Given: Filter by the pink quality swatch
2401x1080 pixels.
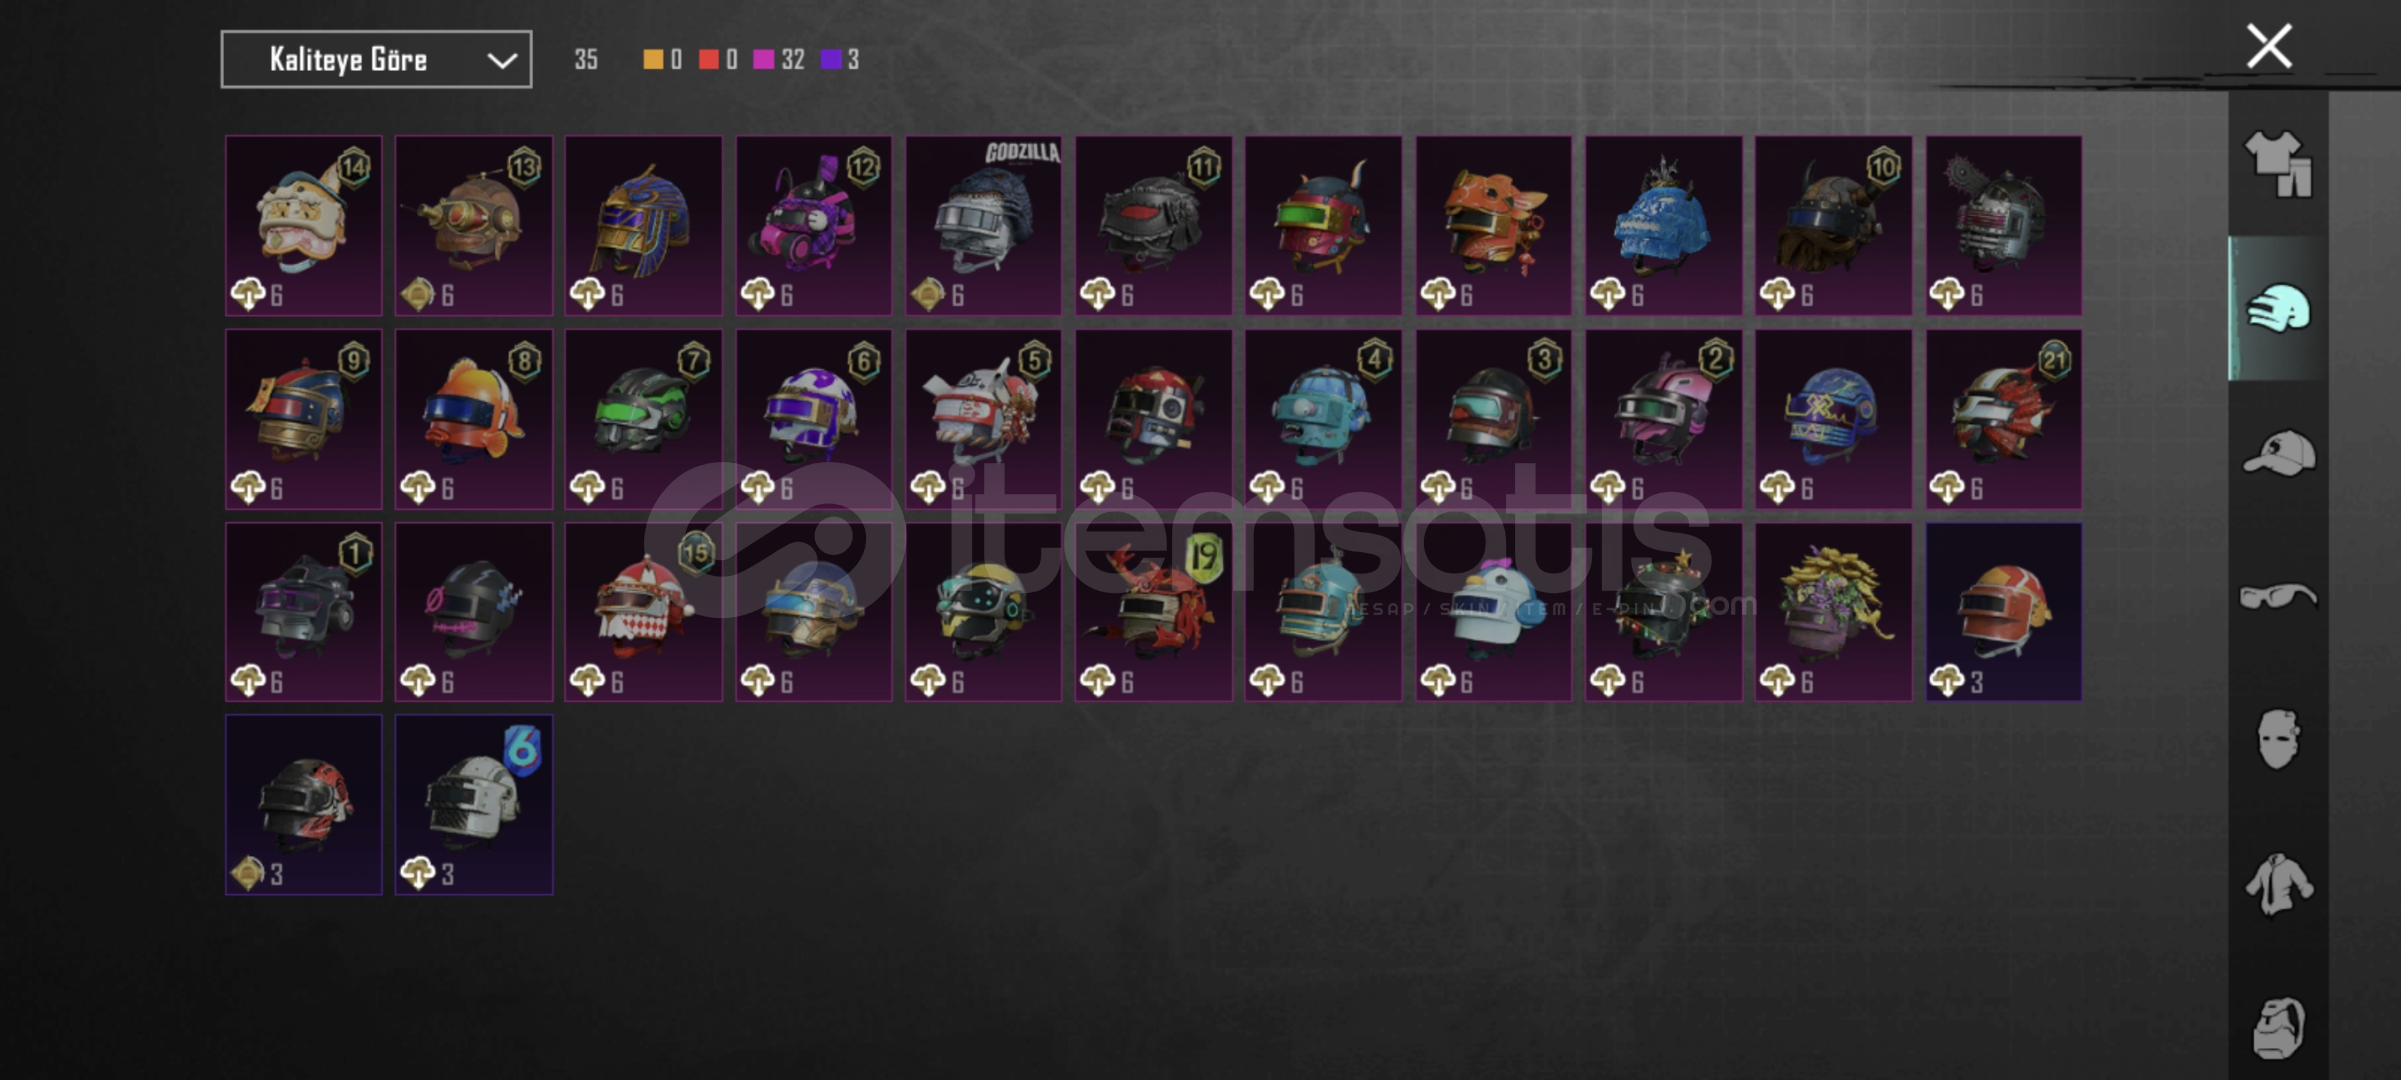Looking at the screenshot, I should [x=763, y=60].
